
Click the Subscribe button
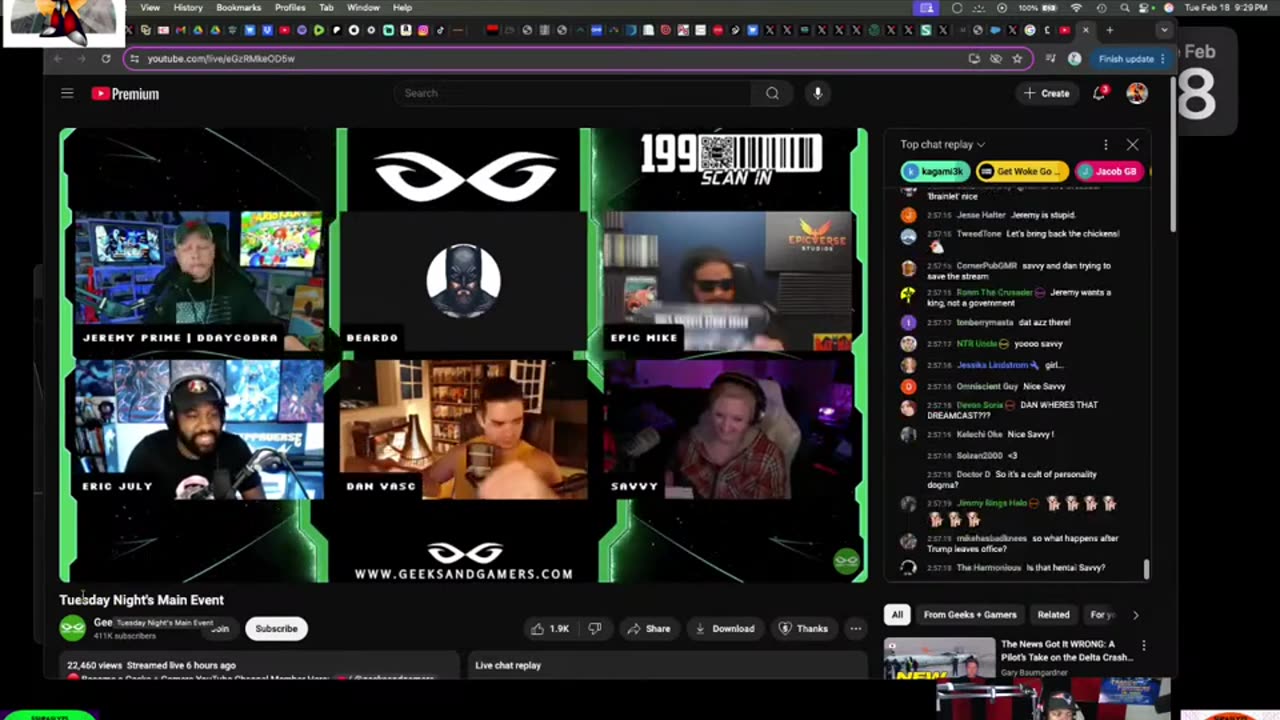(276, 629)
